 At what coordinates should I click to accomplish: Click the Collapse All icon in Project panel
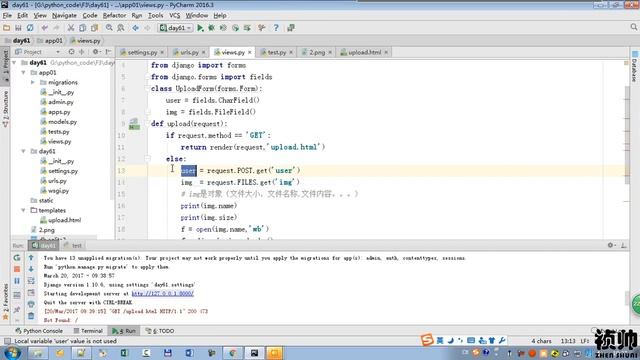pos(82,52)
